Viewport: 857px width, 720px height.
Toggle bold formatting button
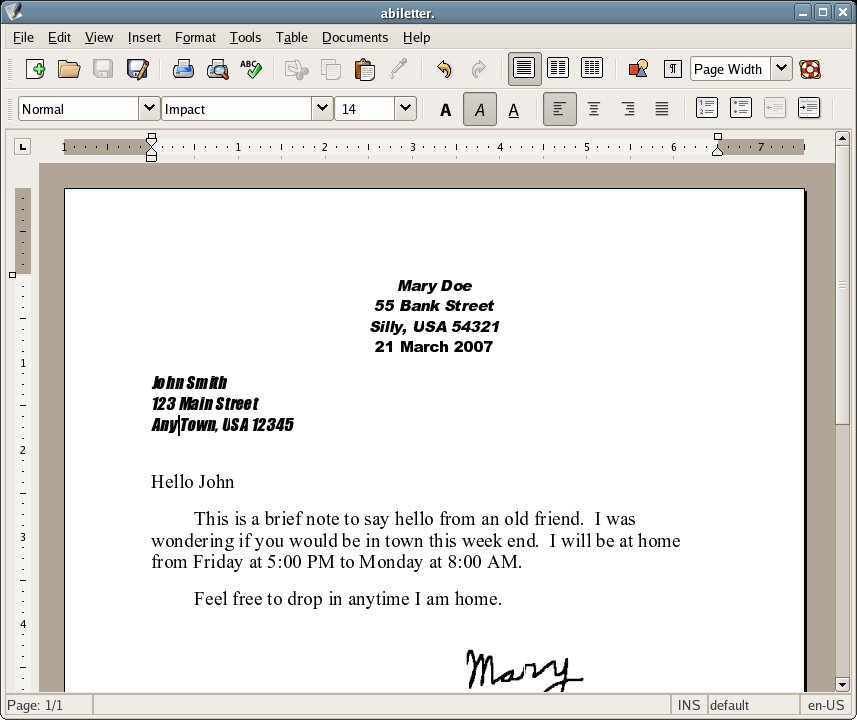tap(446, 109)
